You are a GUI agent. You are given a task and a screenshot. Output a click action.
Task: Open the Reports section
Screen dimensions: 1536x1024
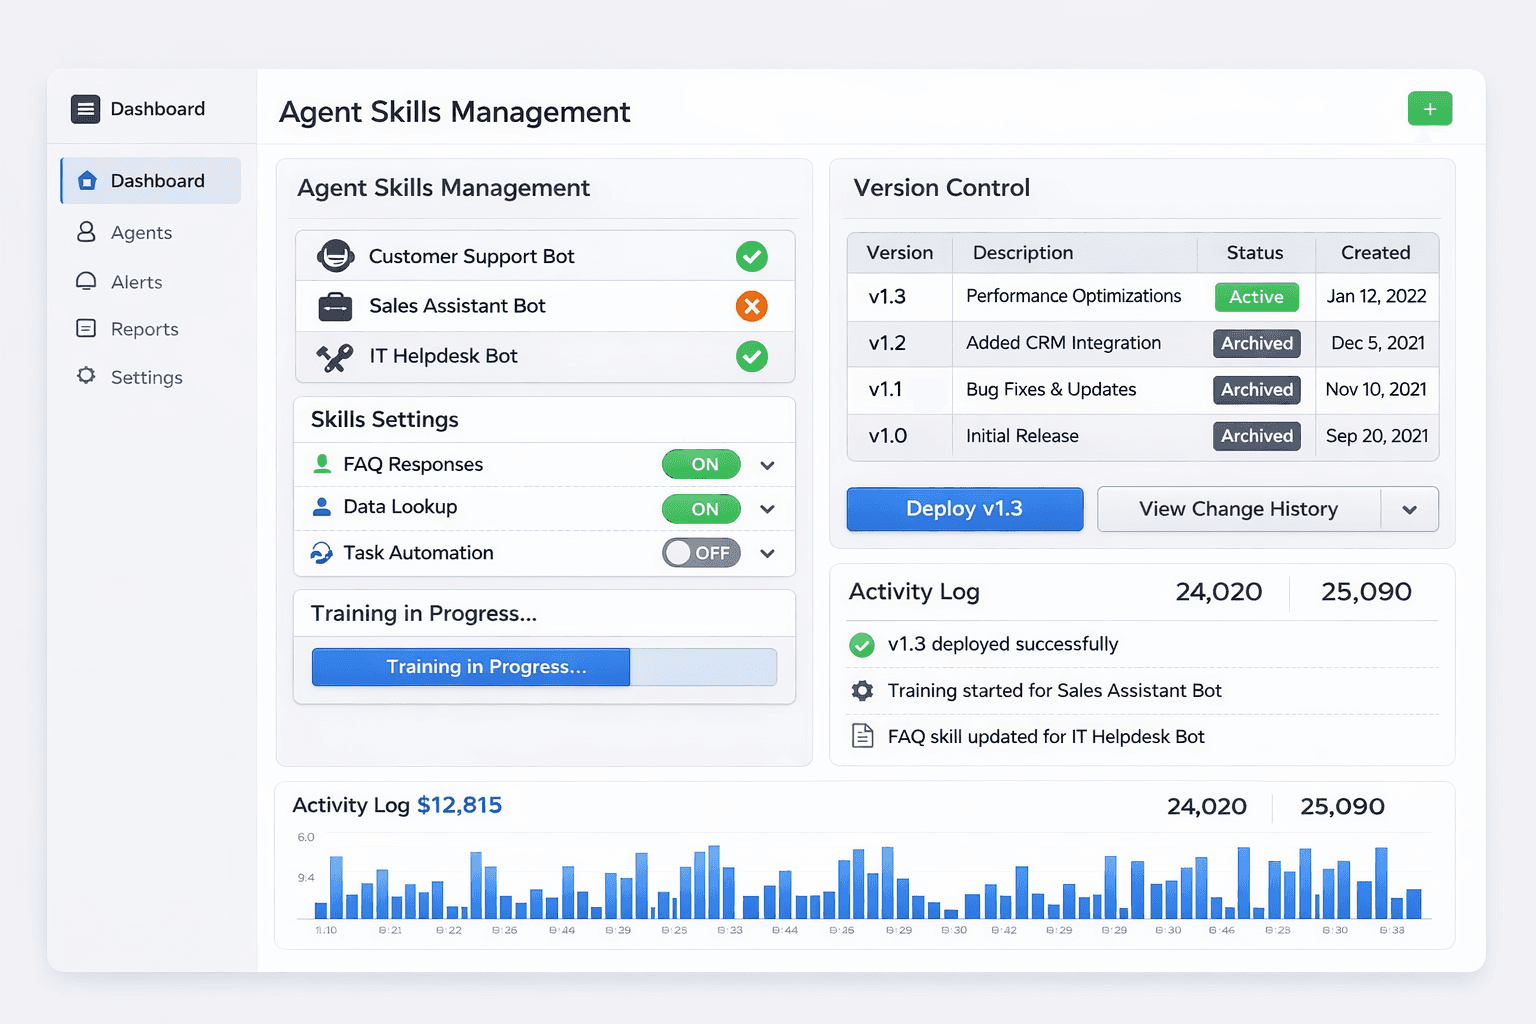point(86,329)
